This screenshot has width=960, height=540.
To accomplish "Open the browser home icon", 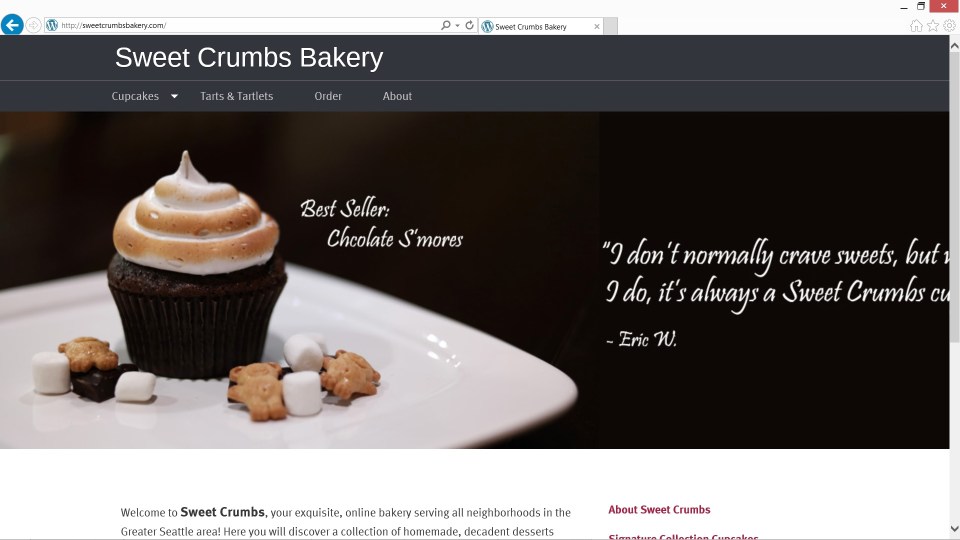I will click(x=916, y=26).
